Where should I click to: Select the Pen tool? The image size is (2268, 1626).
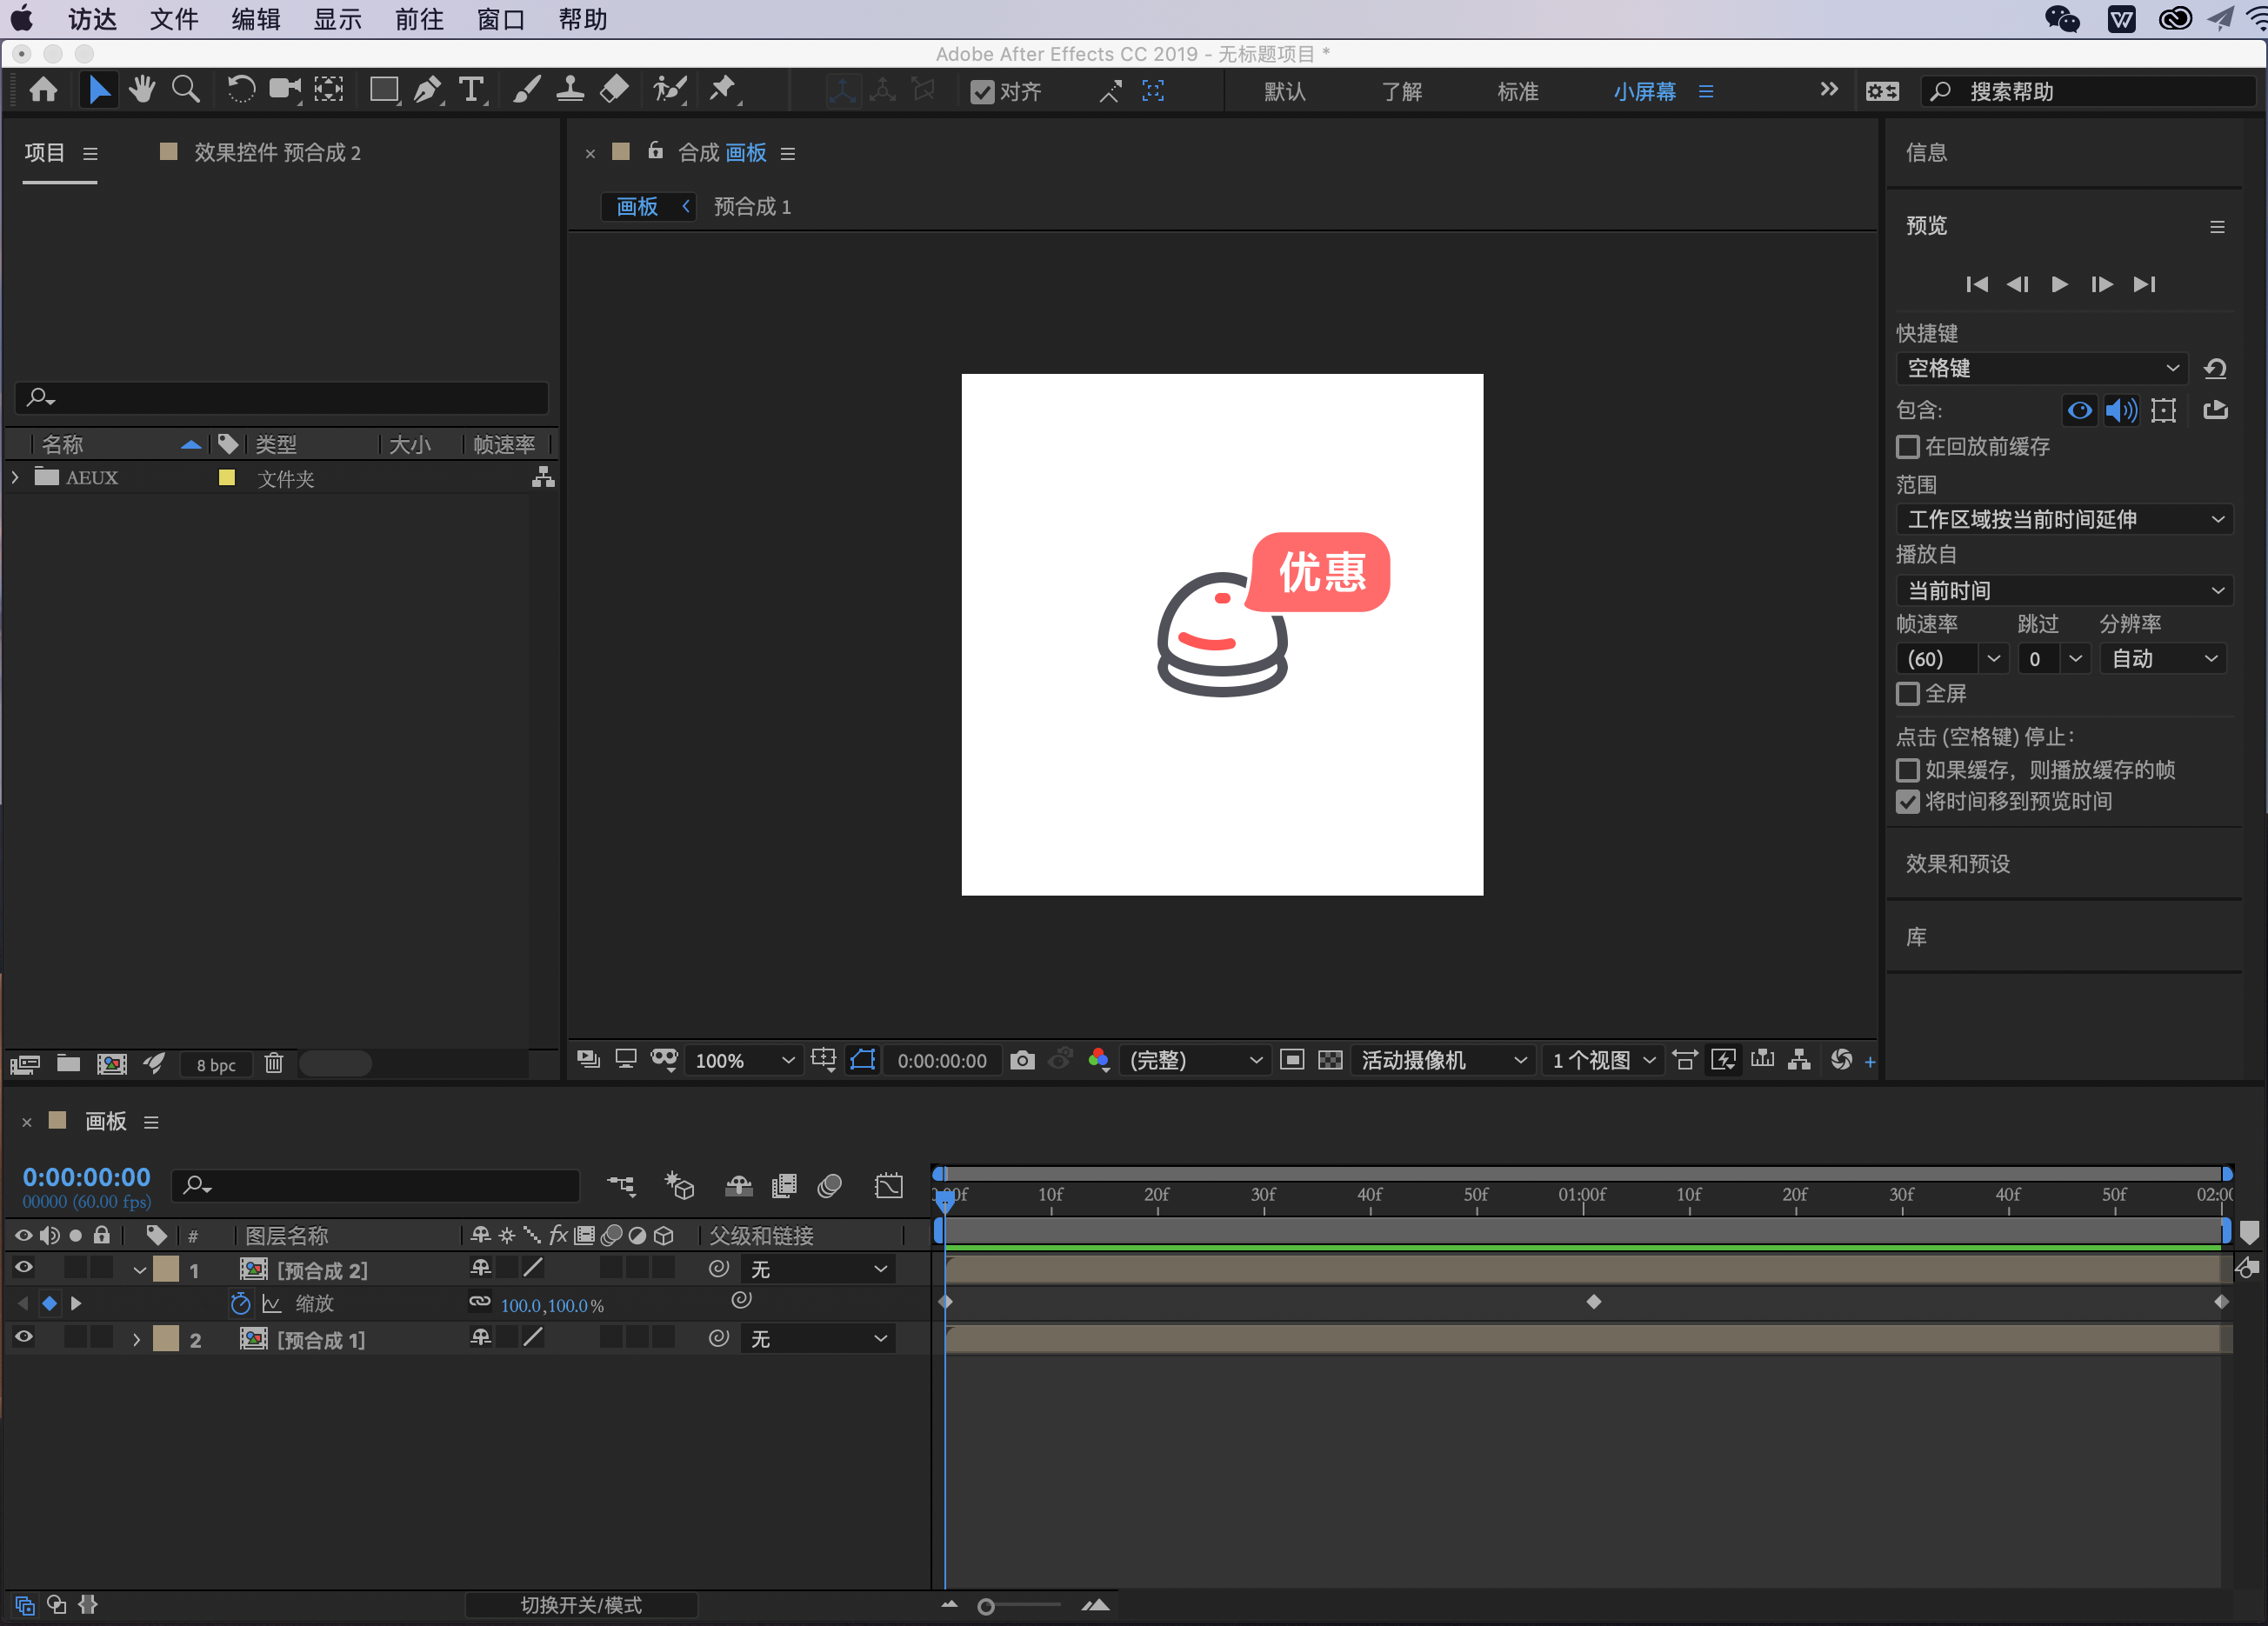click(427, 91)
